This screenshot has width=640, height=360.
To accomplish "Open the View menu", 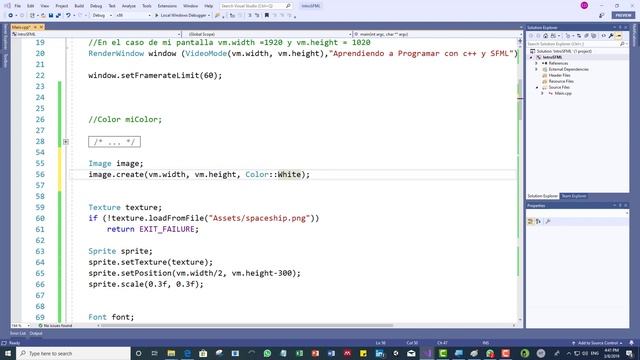I will (x=45, y=6).
